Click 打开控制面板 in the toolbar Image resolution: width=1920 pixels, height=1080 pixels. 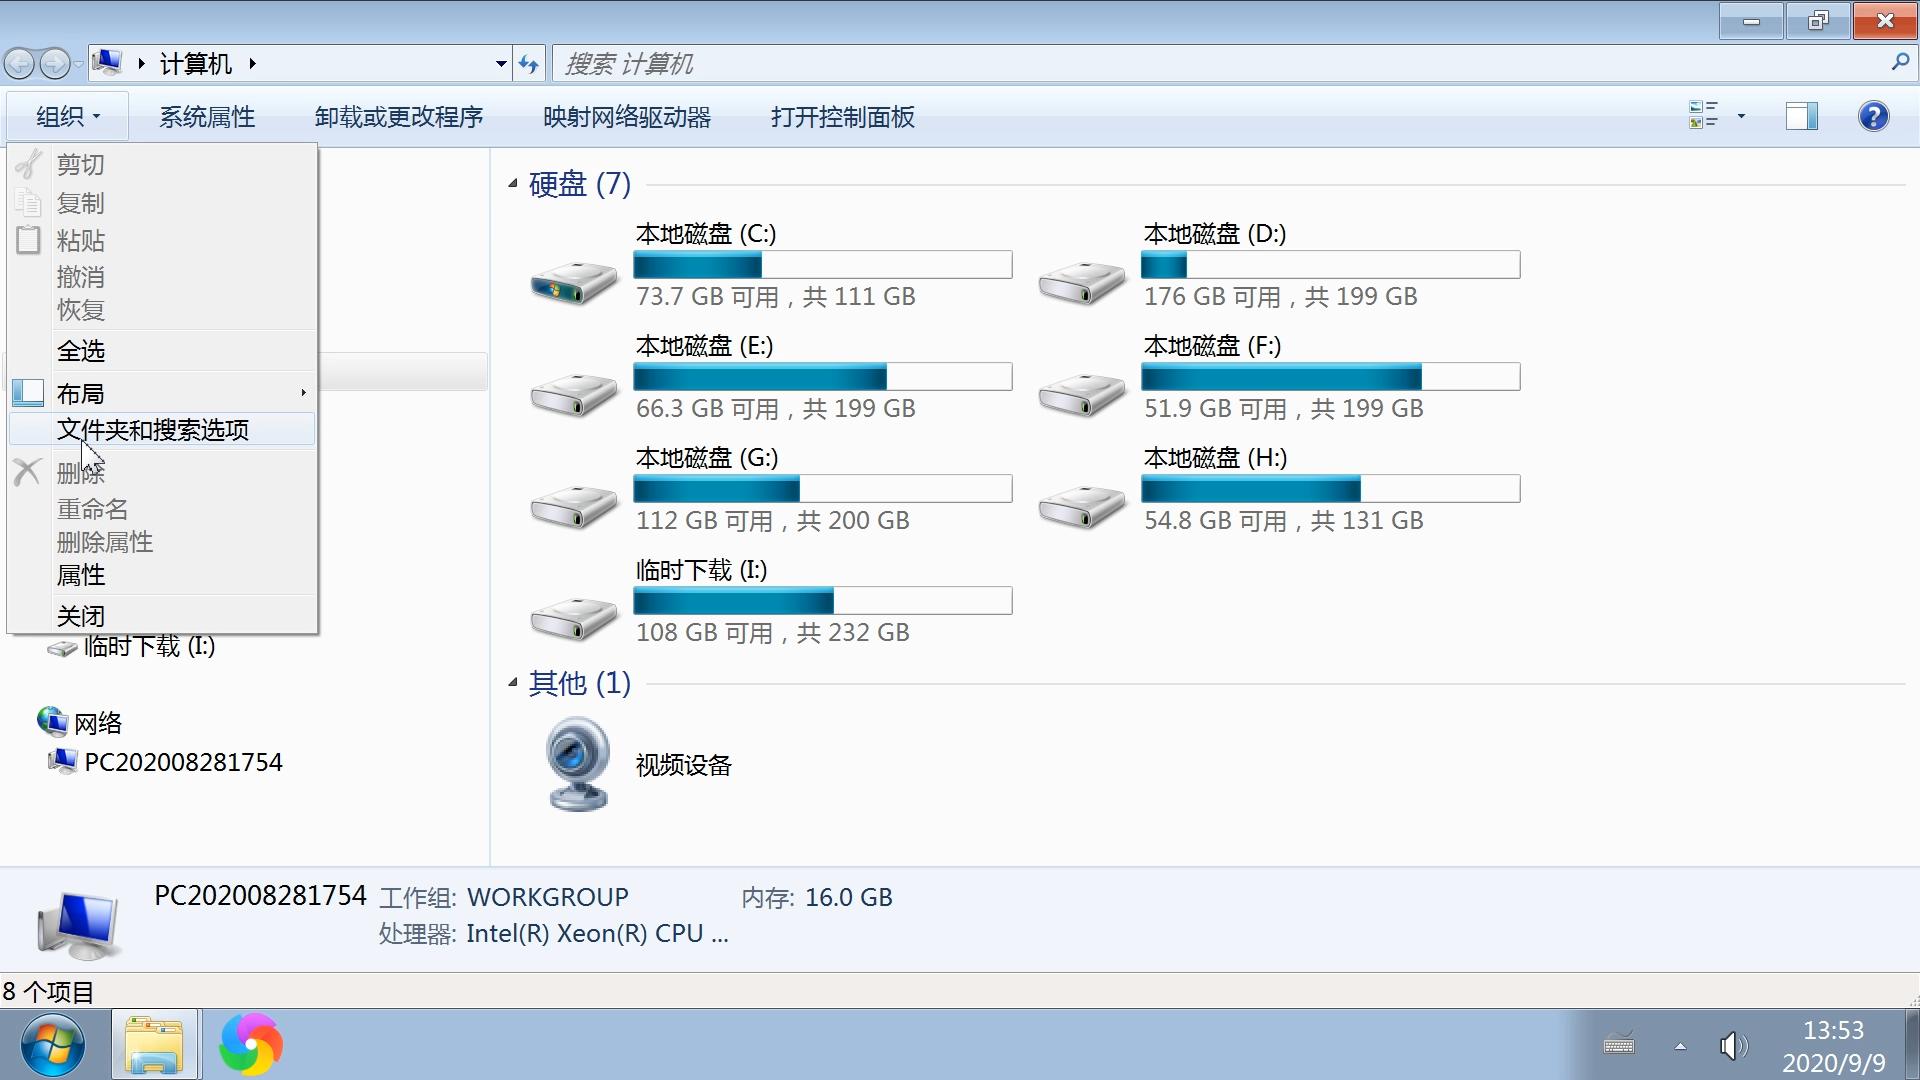[x=843, y=117]
